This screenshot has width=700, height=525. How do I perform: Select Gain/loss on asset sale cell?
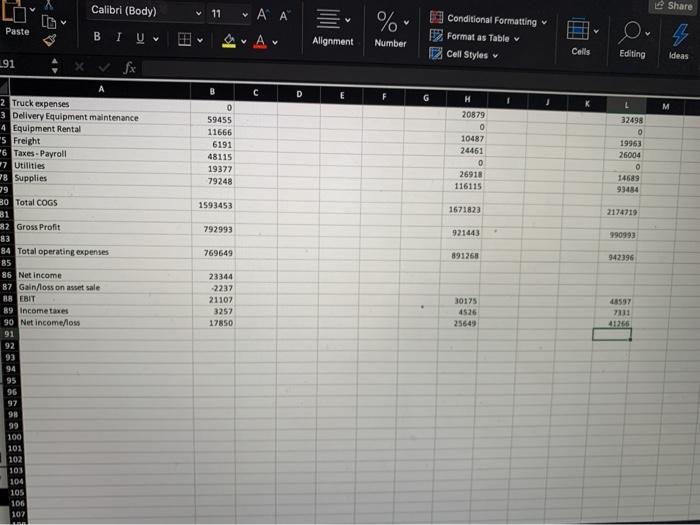click(x=104, y=288)
